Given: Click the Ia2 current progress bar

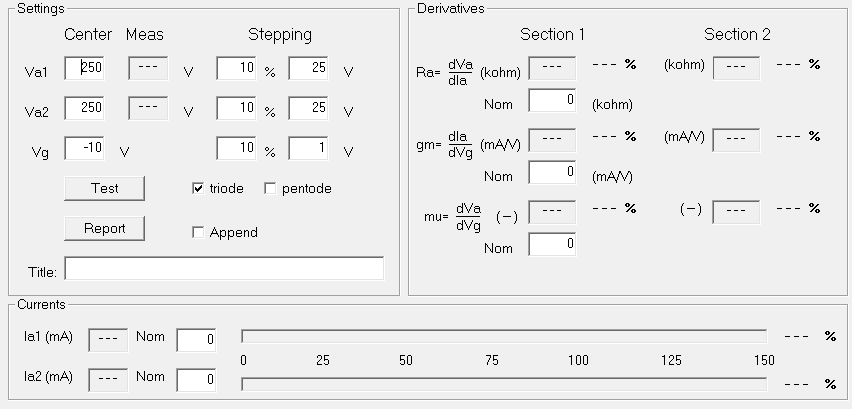Looking at the screenshot, I should 504,382.
